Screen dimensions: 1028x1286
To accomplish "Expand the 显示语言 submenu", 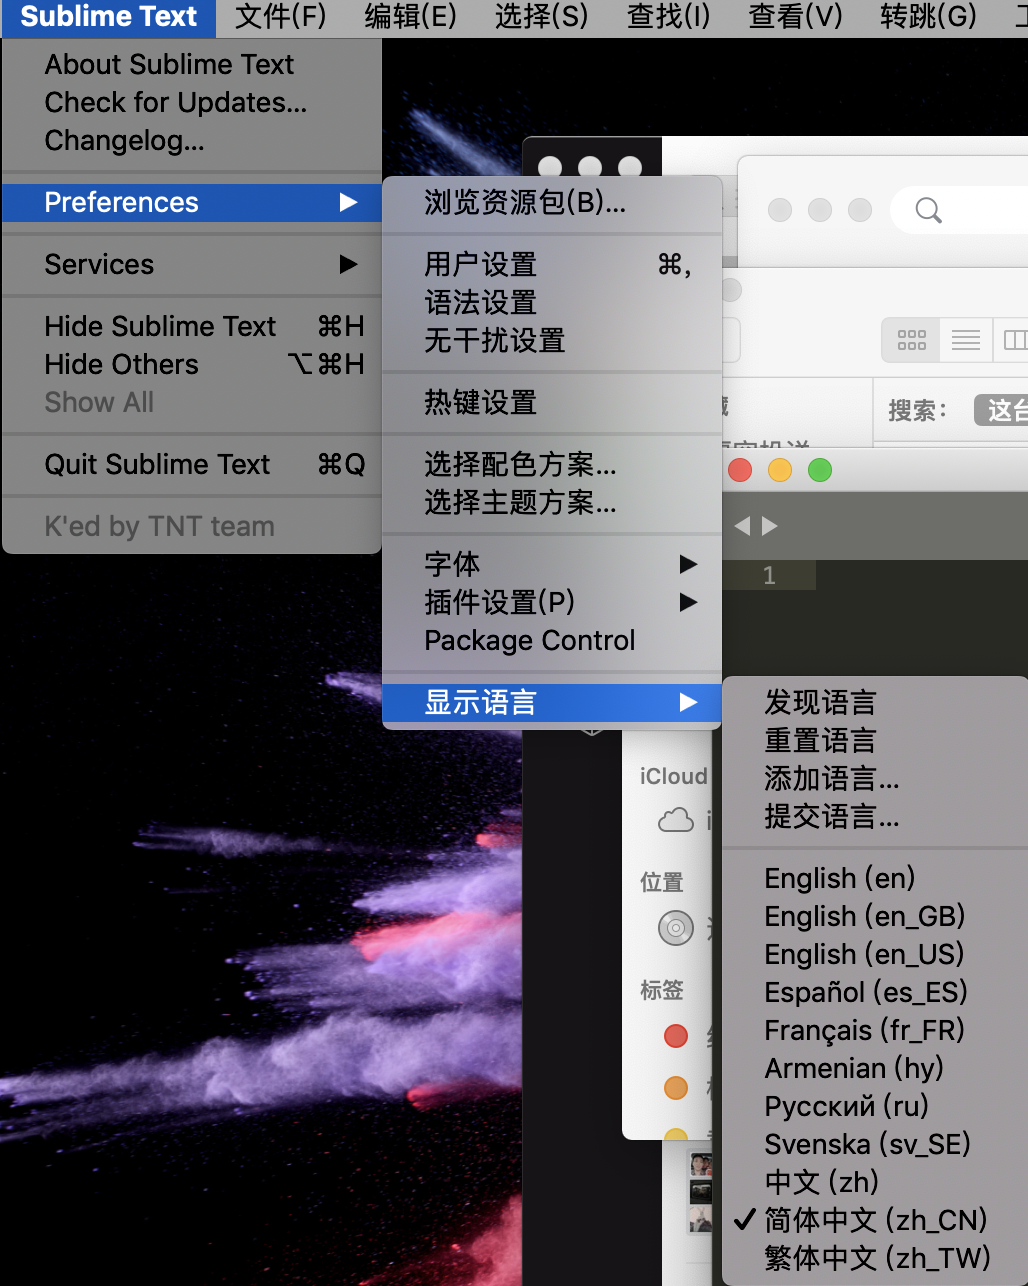I will click(552, 702).
